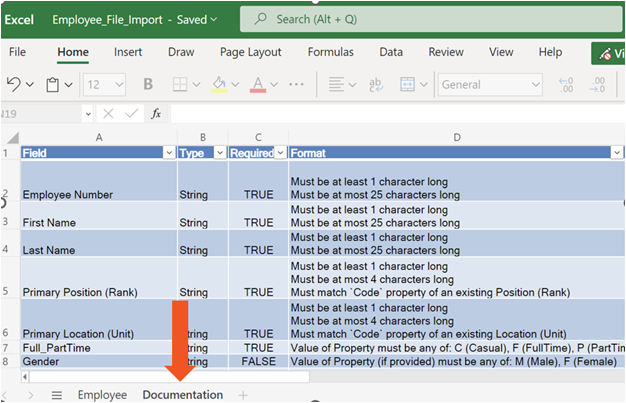Image resolution: width=626 pixels, height=403 pixels.
Task: Open the More font options ellipsis
Action: 296,84
